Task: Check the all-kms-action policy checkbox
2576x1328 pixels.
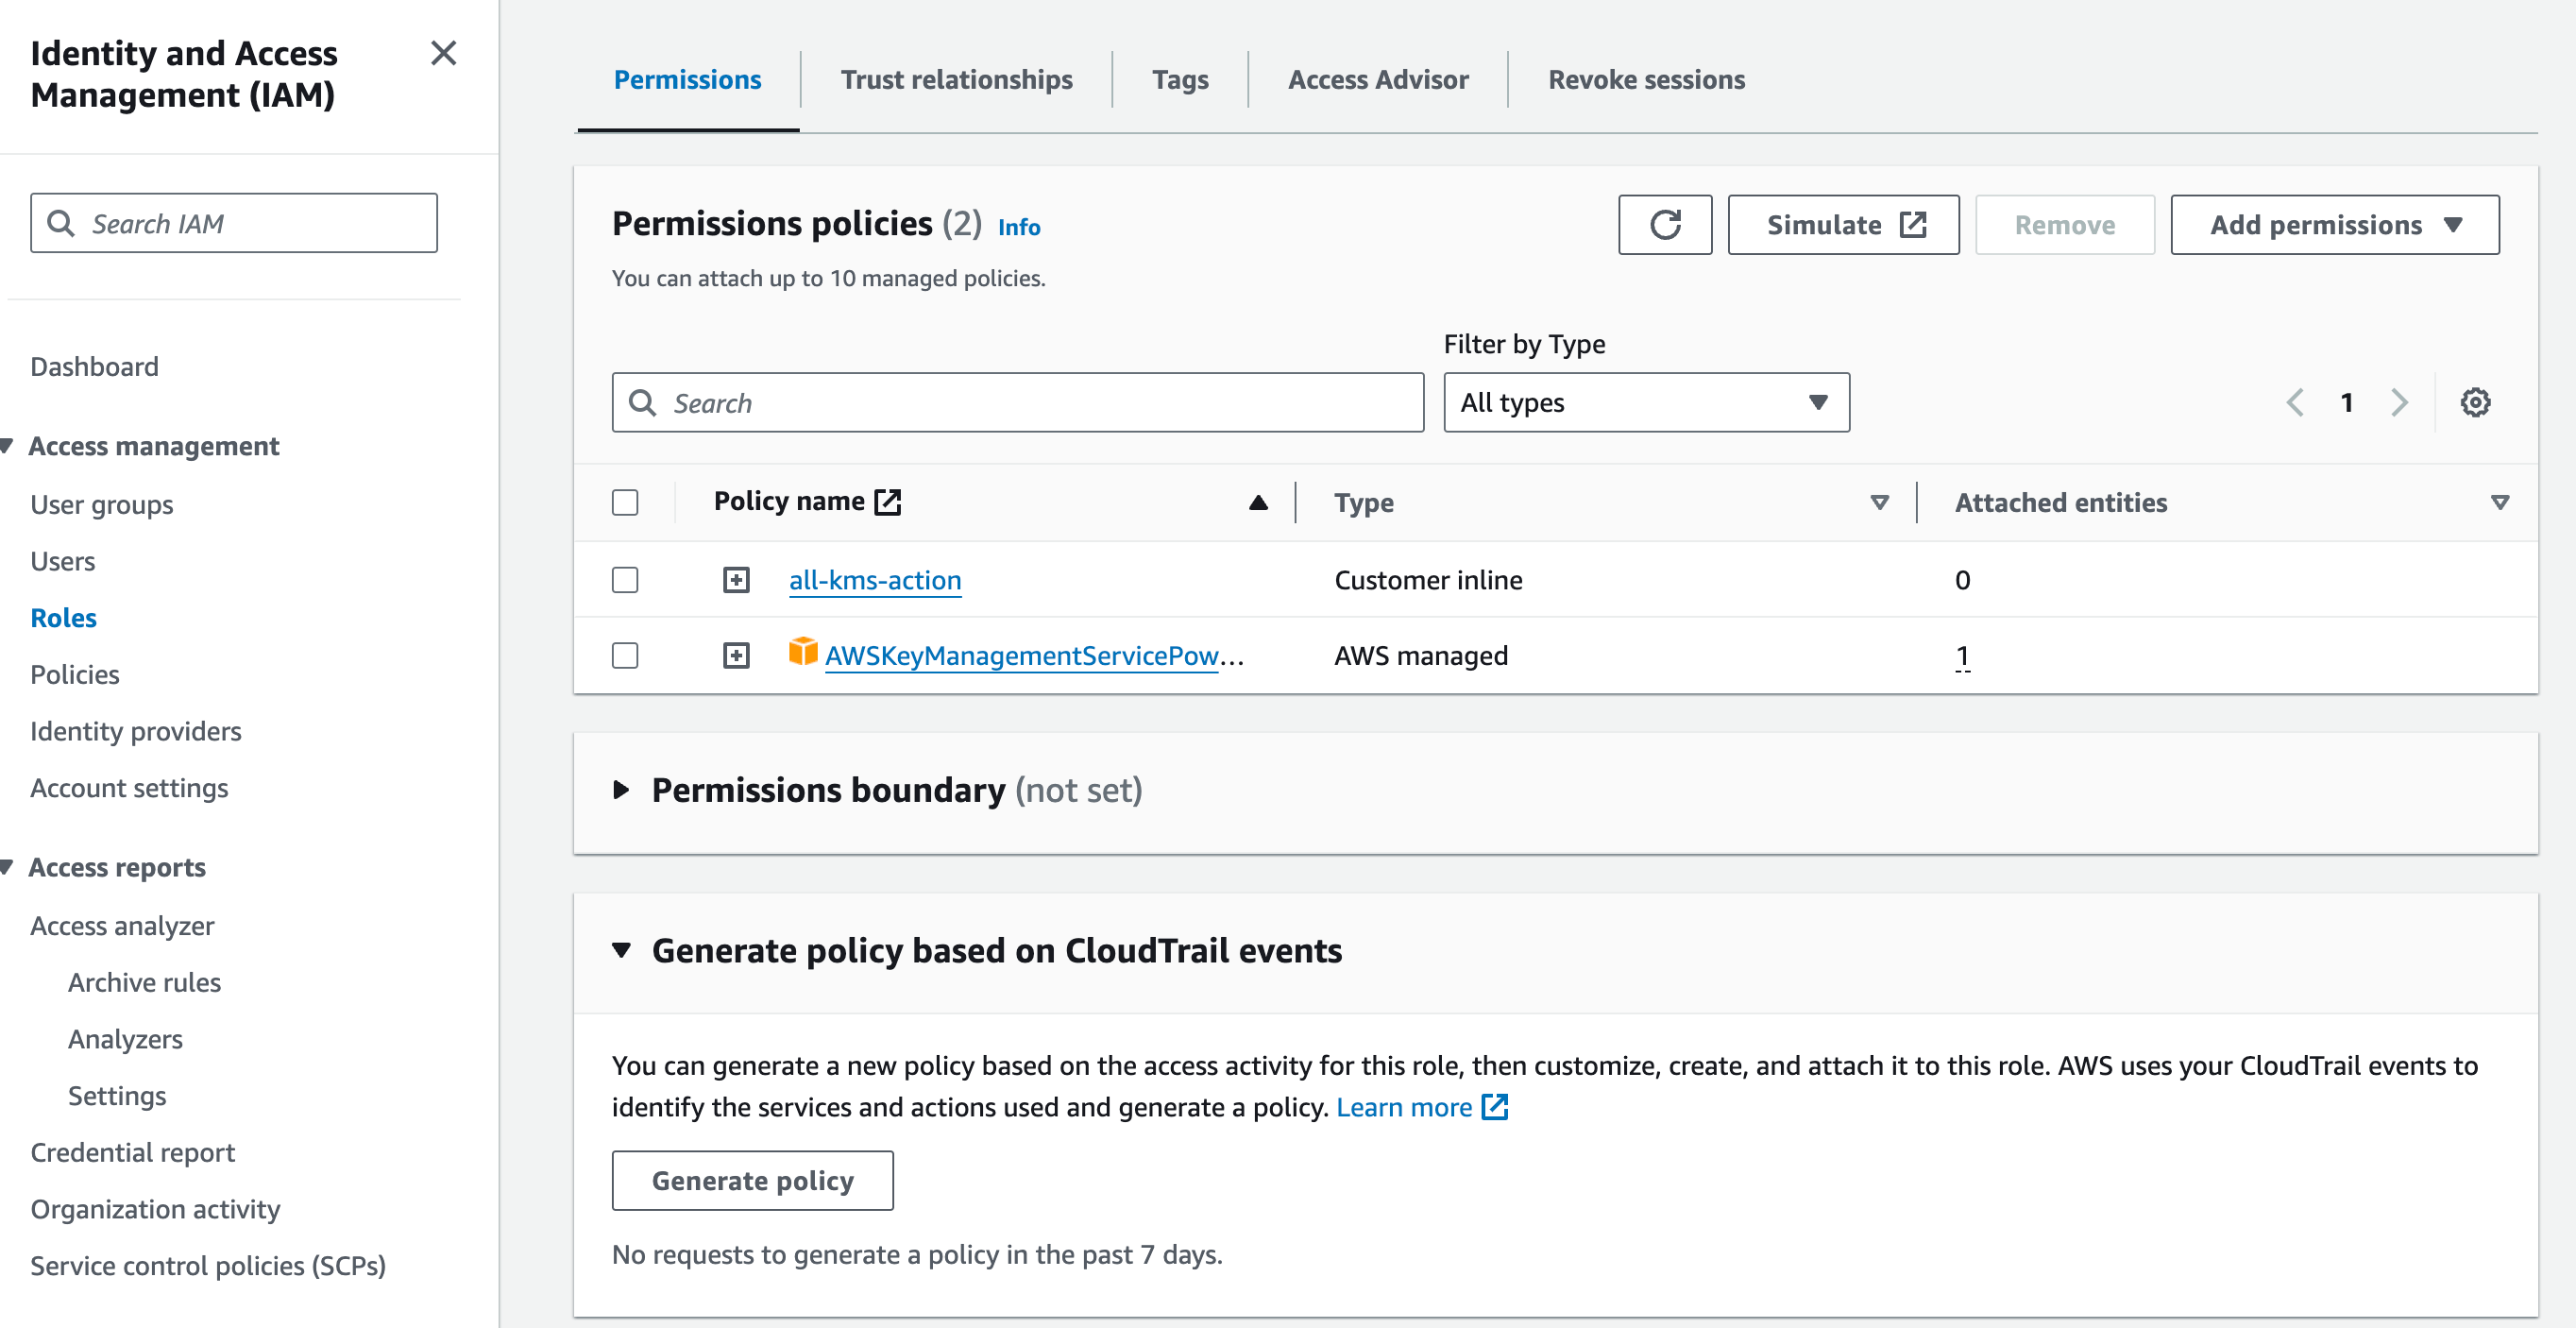Action: 625,580
